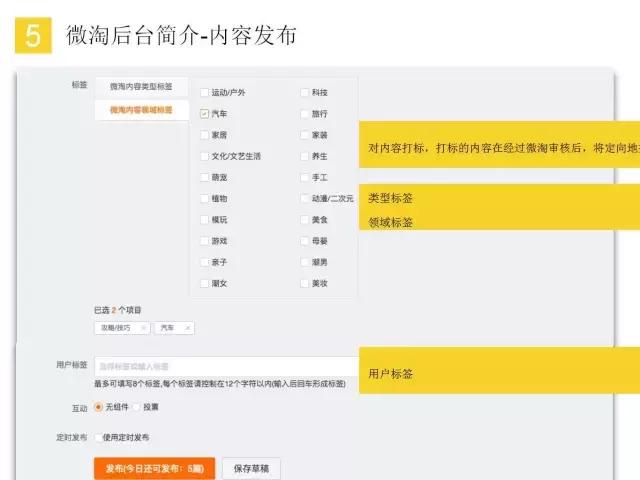The width and height of the screenshot is (640, 480).
Task: Click the 标签 field label
Action: click(x=80, y=85)
